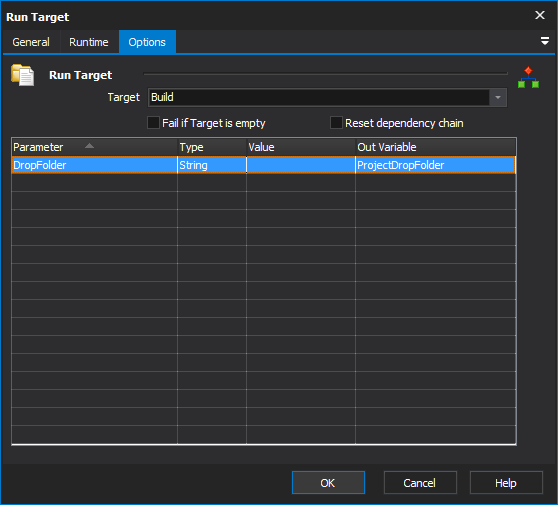Click the Out Variable column header
This screenshot has width=558, height=505.
(436, 147)
